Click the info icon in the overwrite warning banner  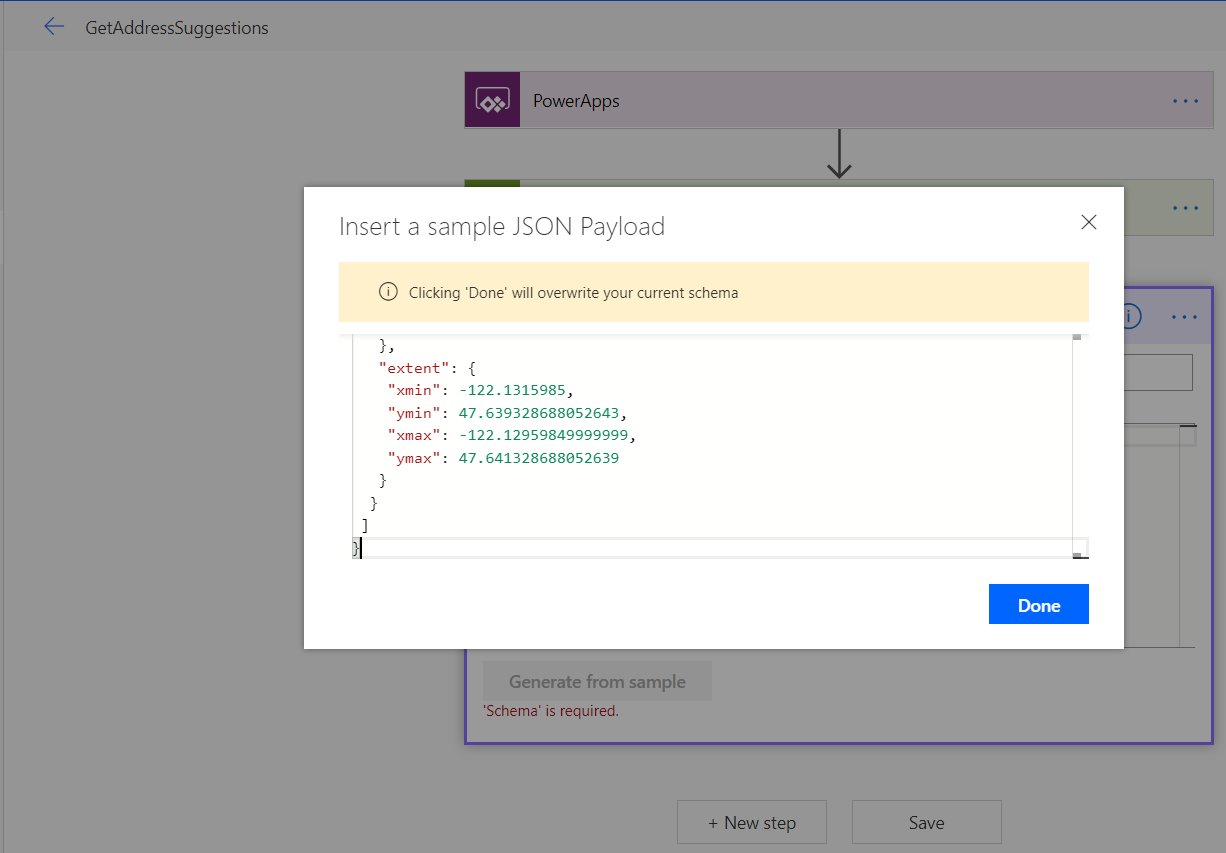pyautogui.click(x=388, y=292)
